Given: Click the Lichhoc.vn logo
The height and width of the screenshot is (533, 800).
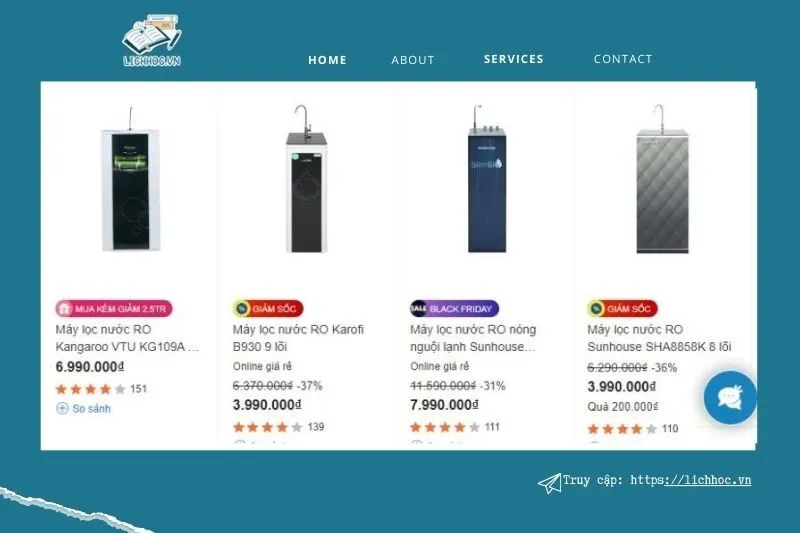Looking at the screenshot, I should pos(152,41).
